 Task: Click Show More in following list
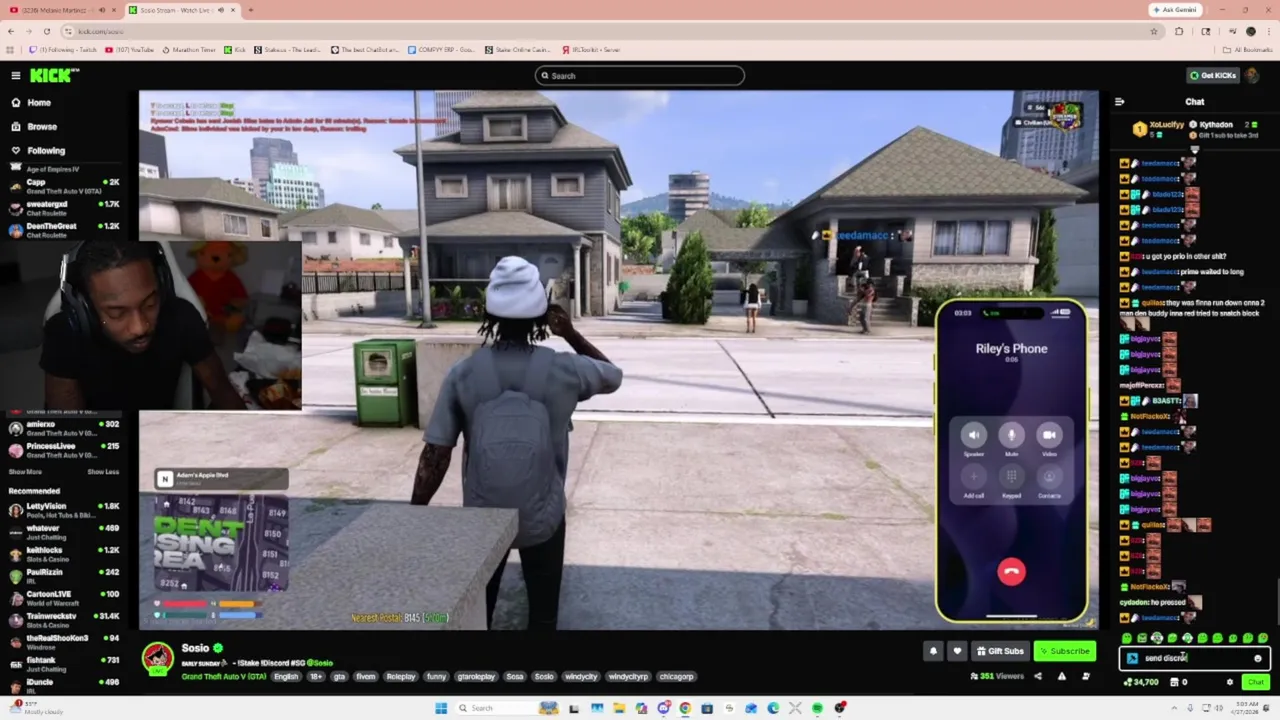tap(25, 472)
